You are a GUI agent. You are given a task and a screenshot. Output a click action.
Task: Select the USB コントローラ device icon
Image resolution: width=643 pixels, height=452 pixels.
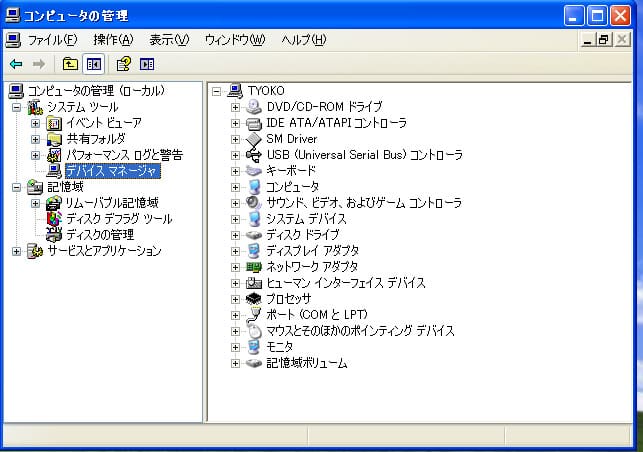254,155
